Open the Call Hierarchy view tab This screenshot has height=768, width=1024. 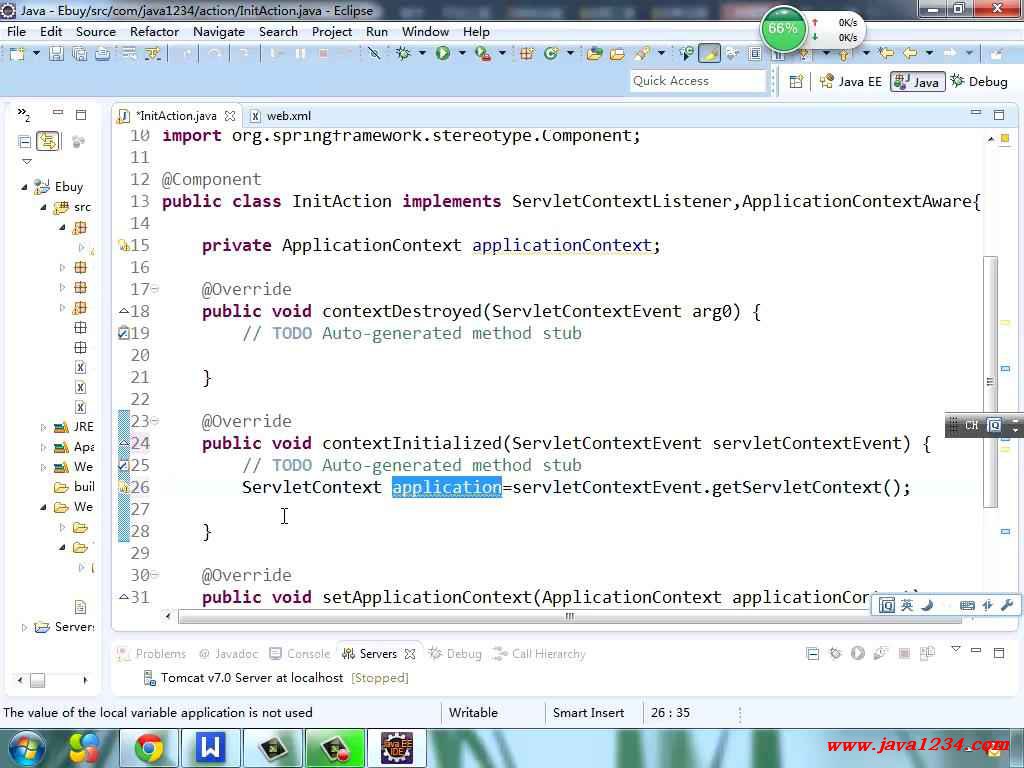coord(539,654)
